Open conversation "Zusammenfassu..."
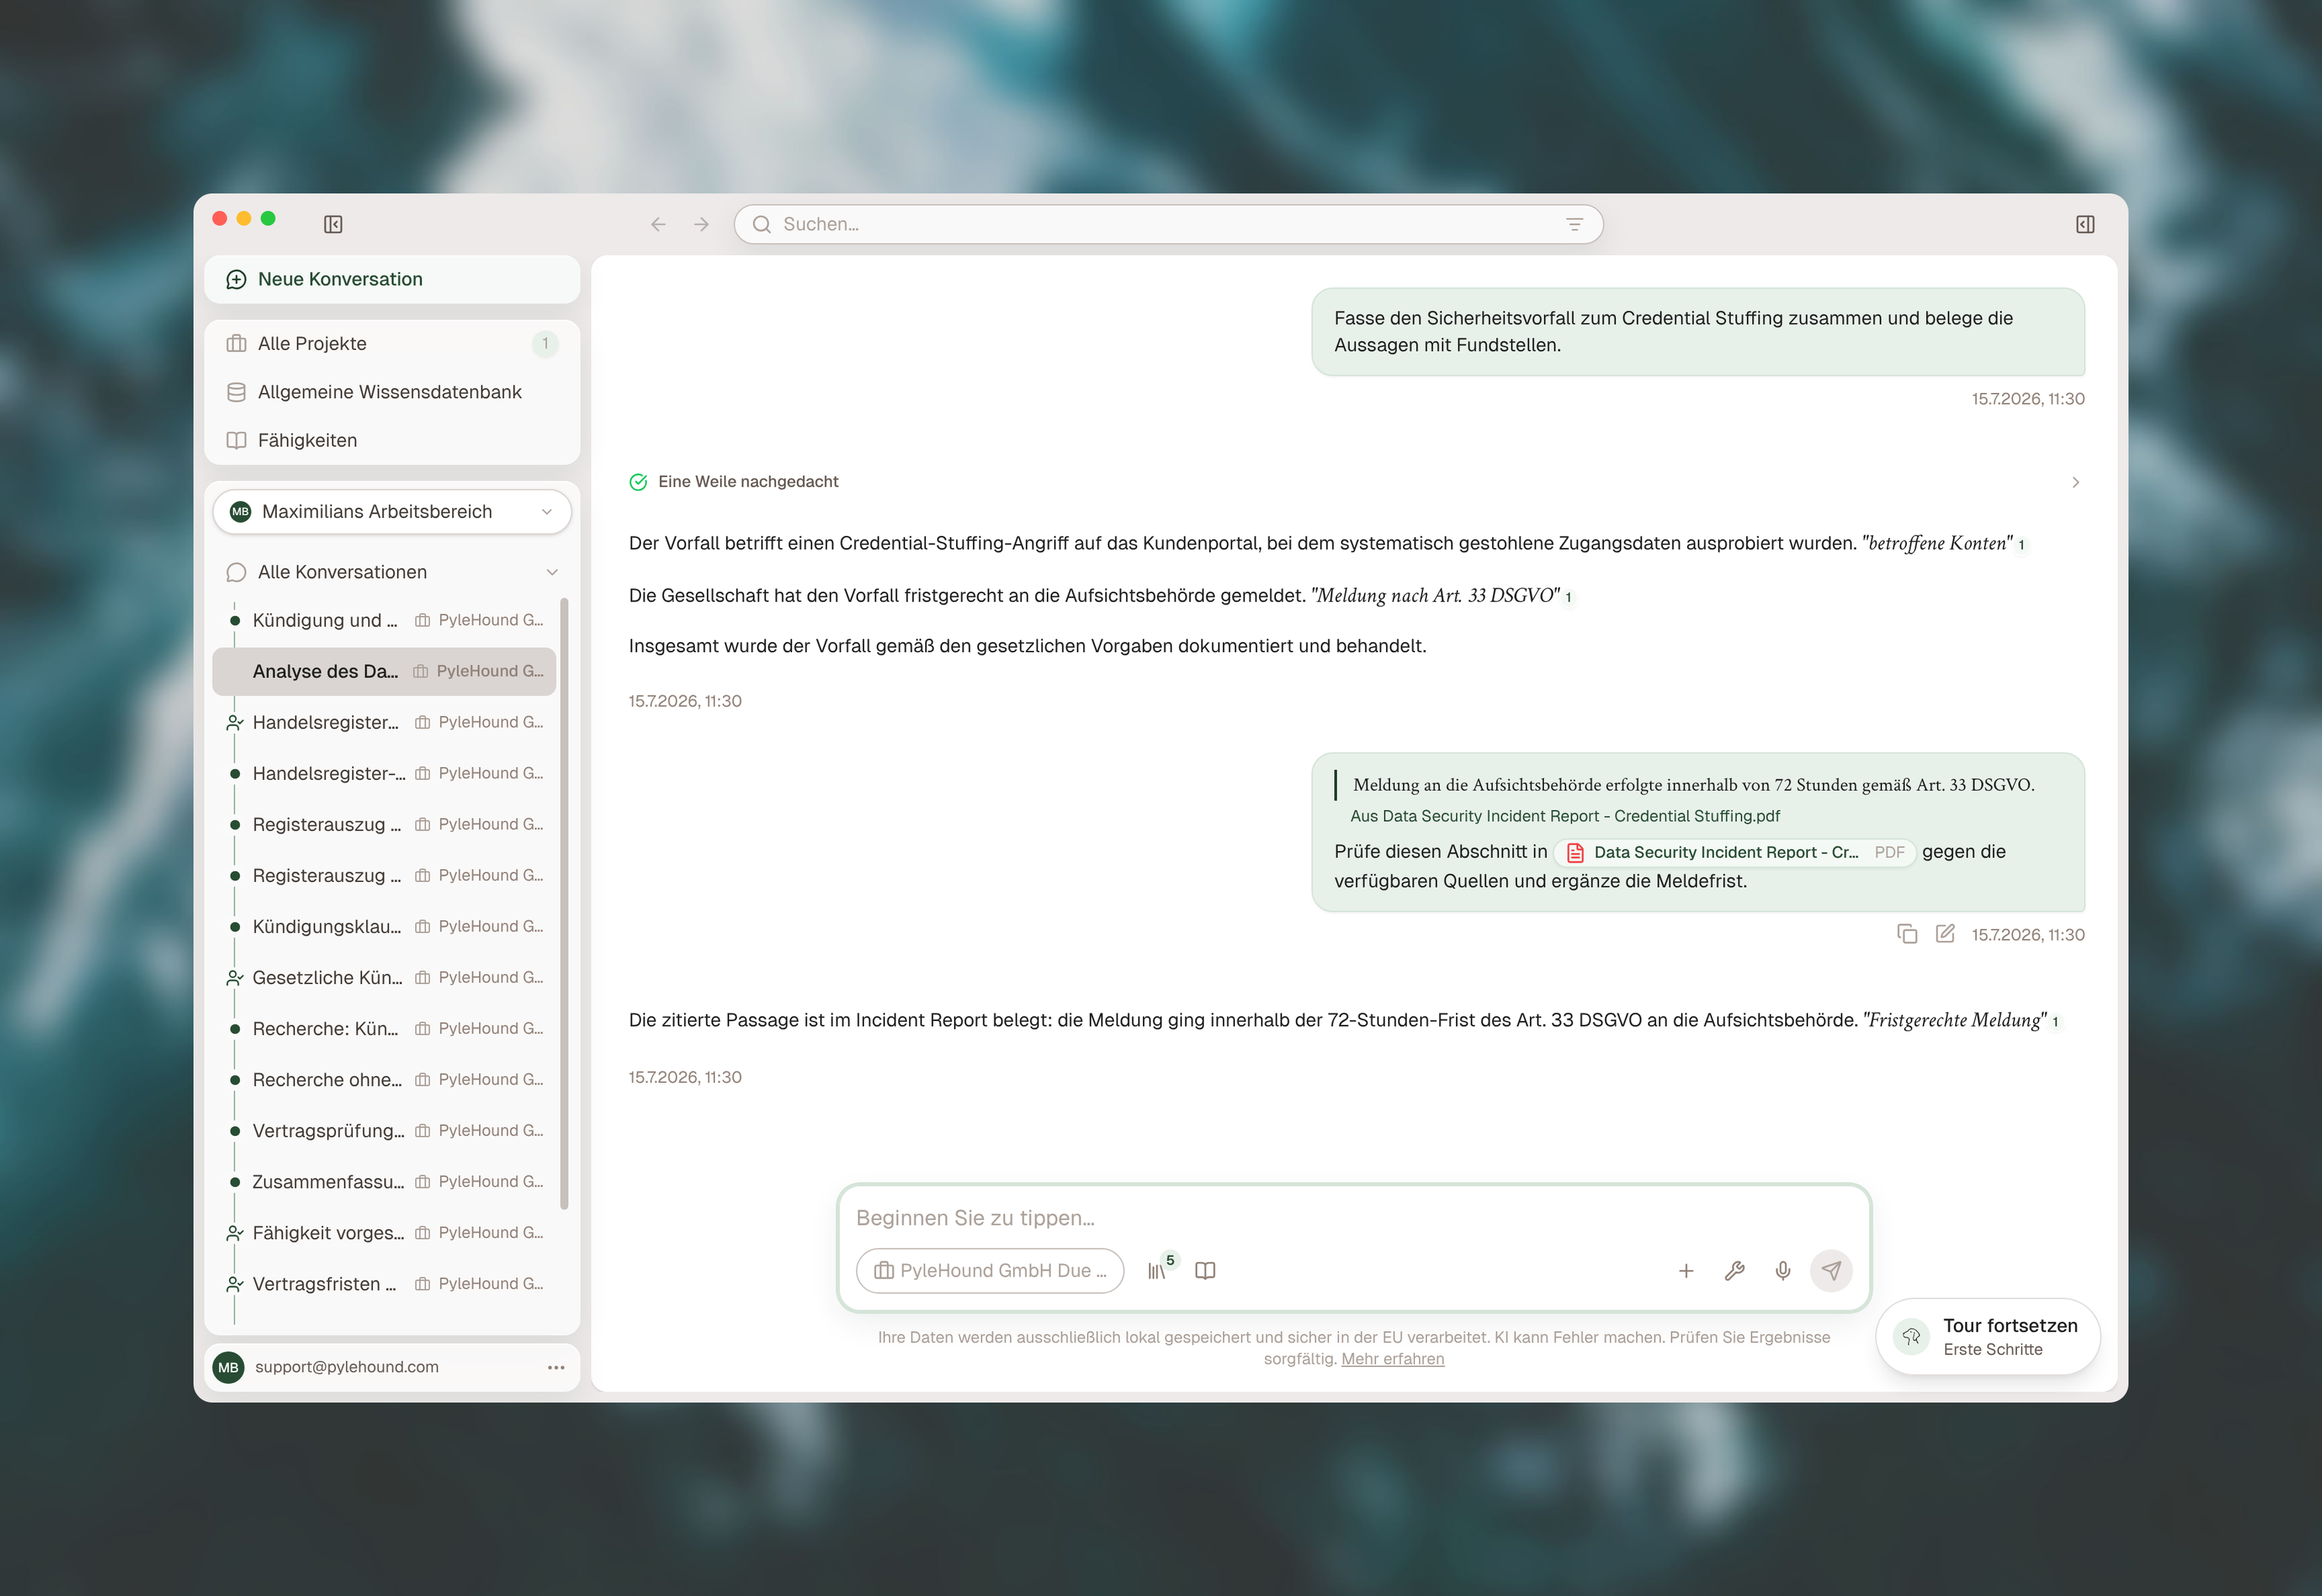Viewport: 2322px width, 1596px height. pos(385,1181)
